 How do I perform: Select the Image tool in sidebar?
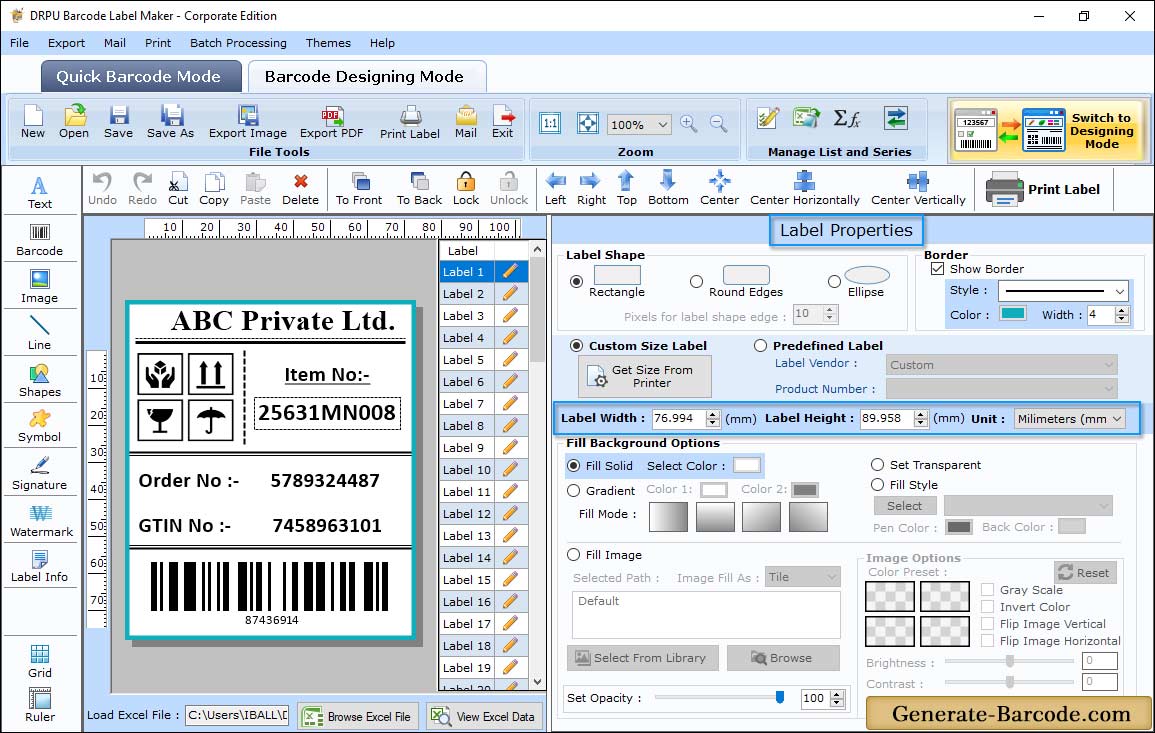coord(40,287)
